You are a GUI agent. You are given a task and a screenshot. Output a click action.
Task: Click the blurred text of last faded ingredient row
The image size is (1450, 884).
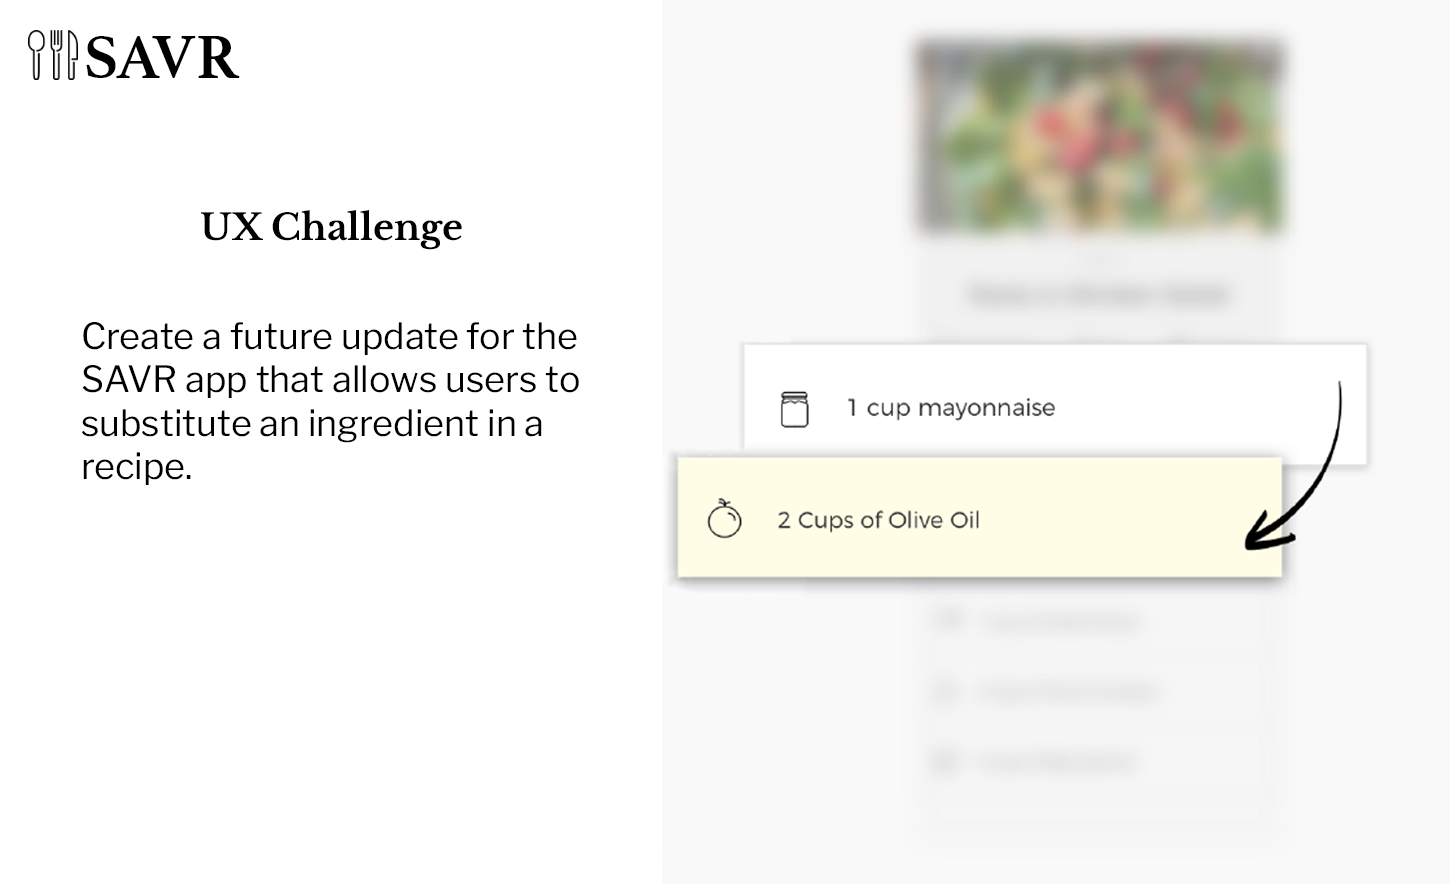click(x=1058, y=763)
